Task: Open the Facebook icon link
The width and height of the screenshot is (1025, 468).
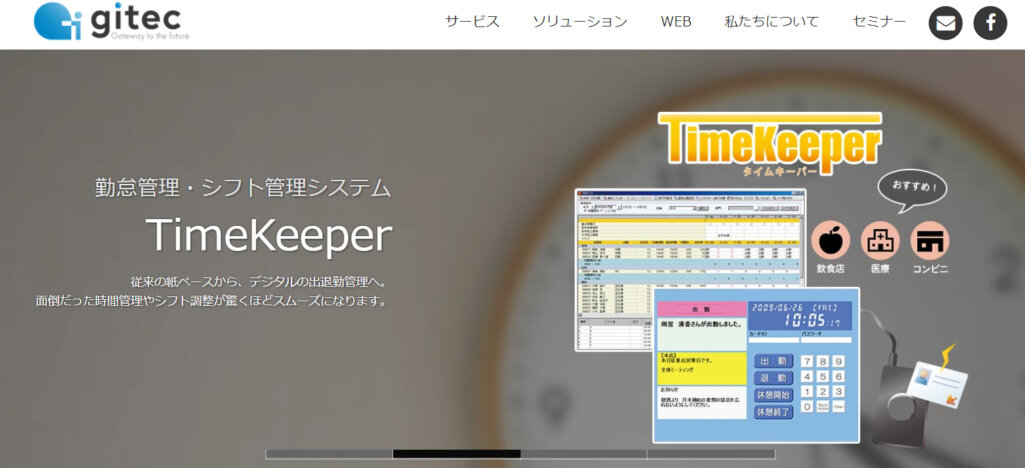Action: pos(990,24)
